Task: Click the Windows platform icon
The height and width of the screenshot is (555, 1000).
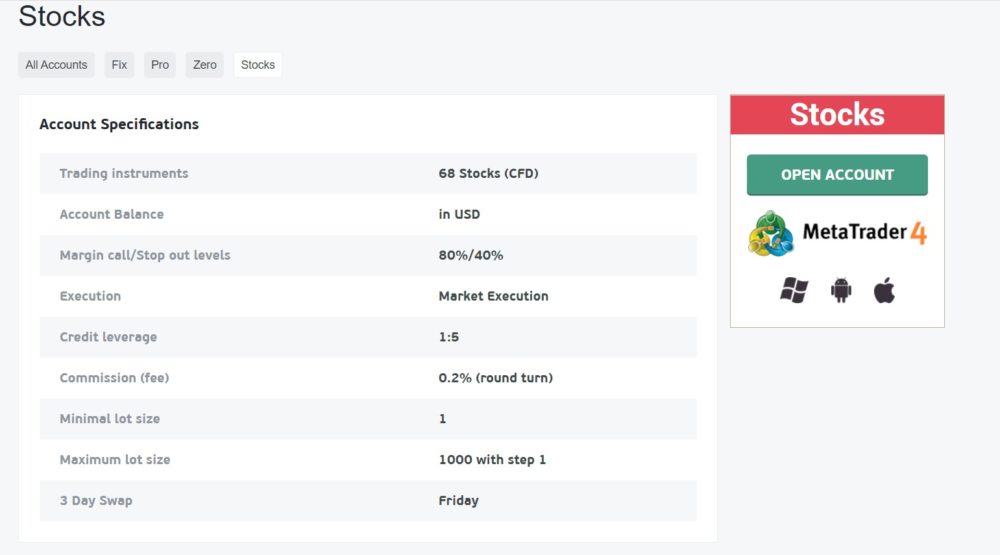Action: [x=794, y=290]
